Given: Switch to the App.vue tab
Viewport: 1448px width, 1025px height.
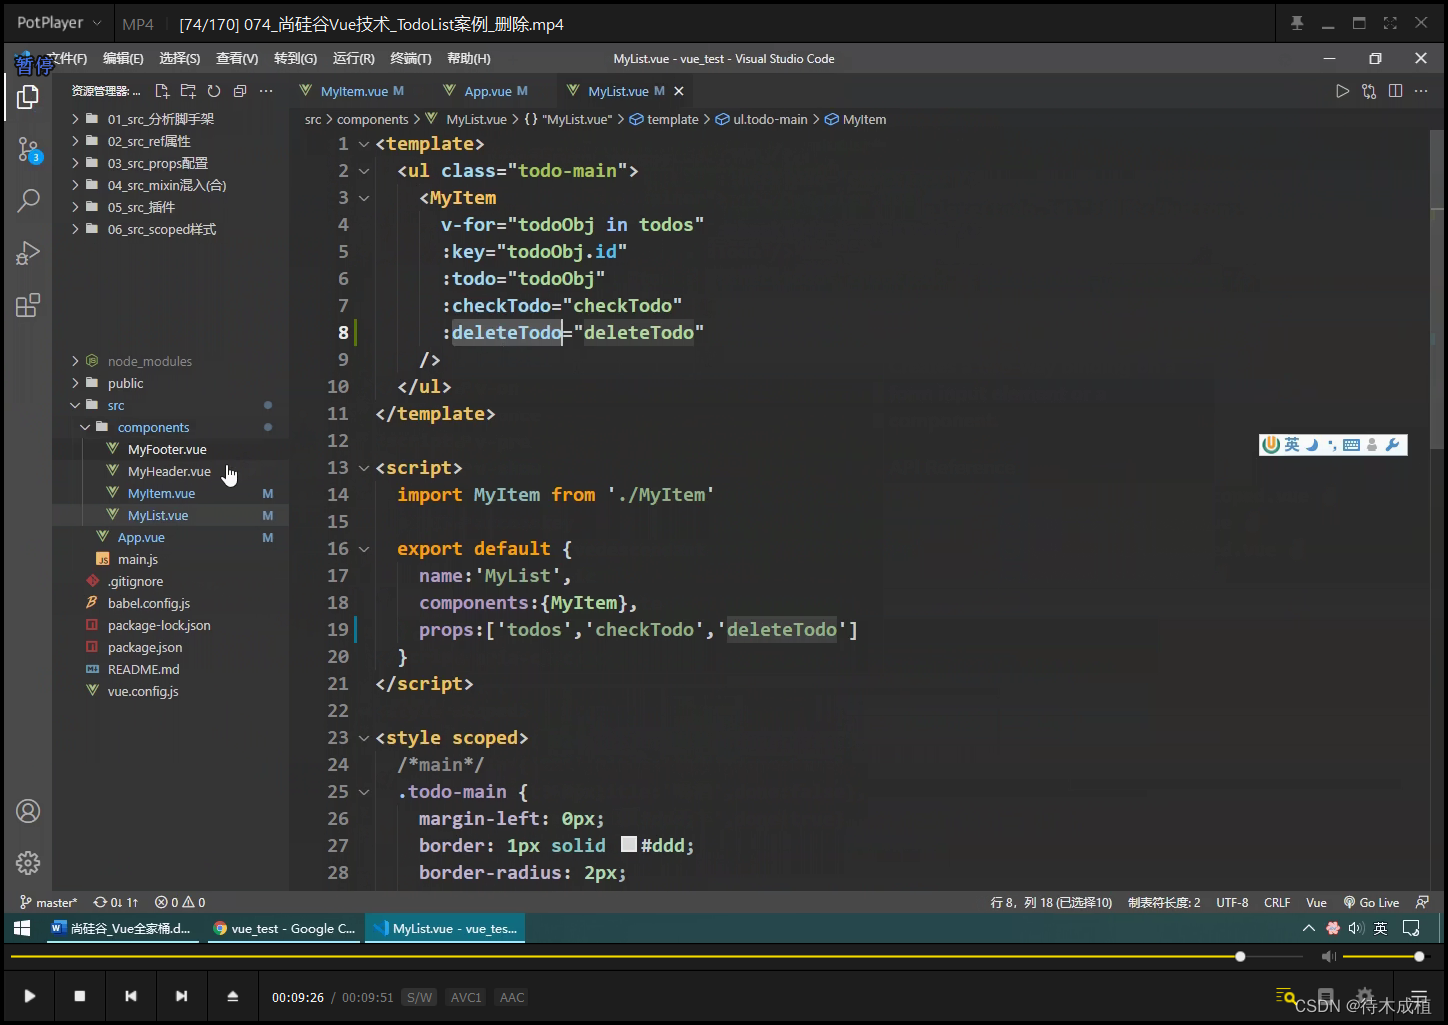Looking at the screenshot, I should [488, 91].
